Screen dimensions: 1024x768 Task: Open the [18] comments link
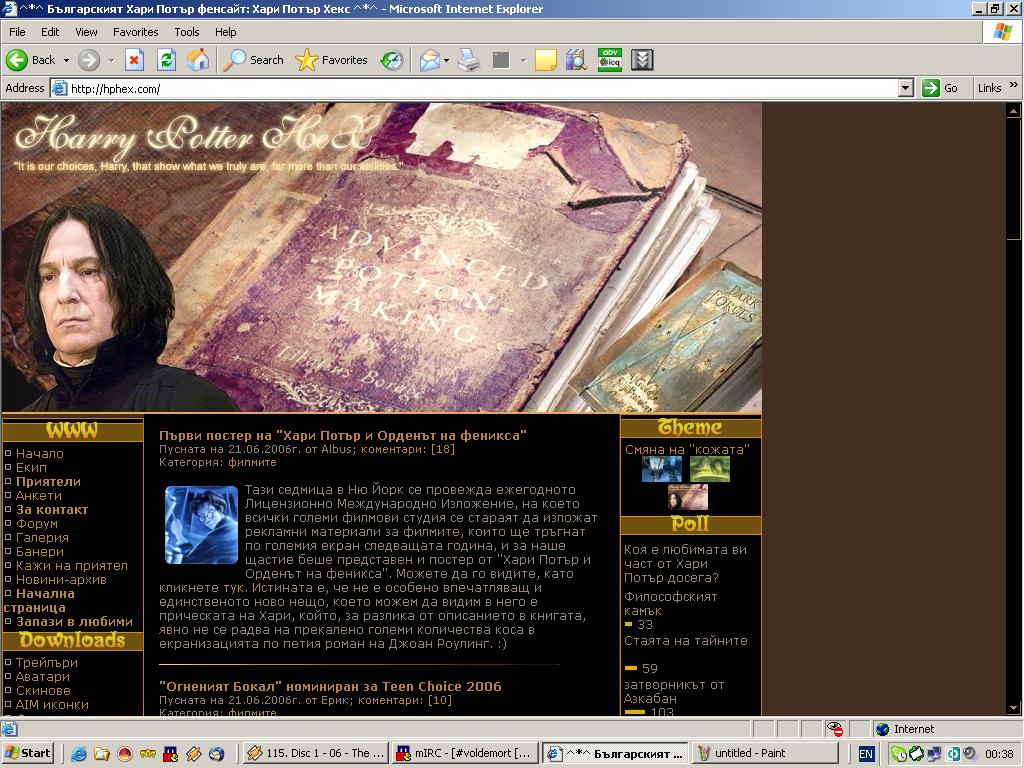click(443, 449)
